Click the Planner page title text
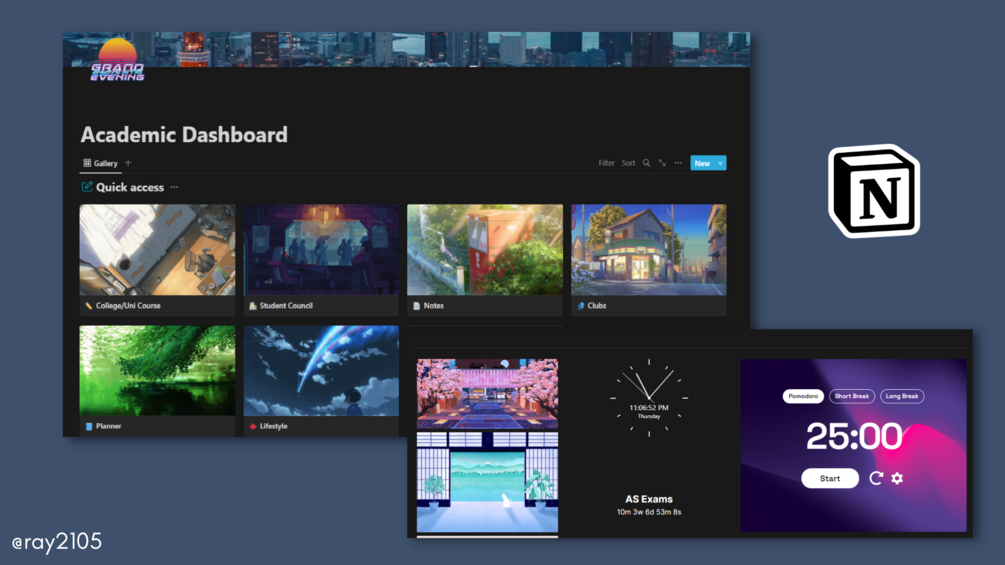This screenshot has width=1005, height=565. (x=108, y=426)
